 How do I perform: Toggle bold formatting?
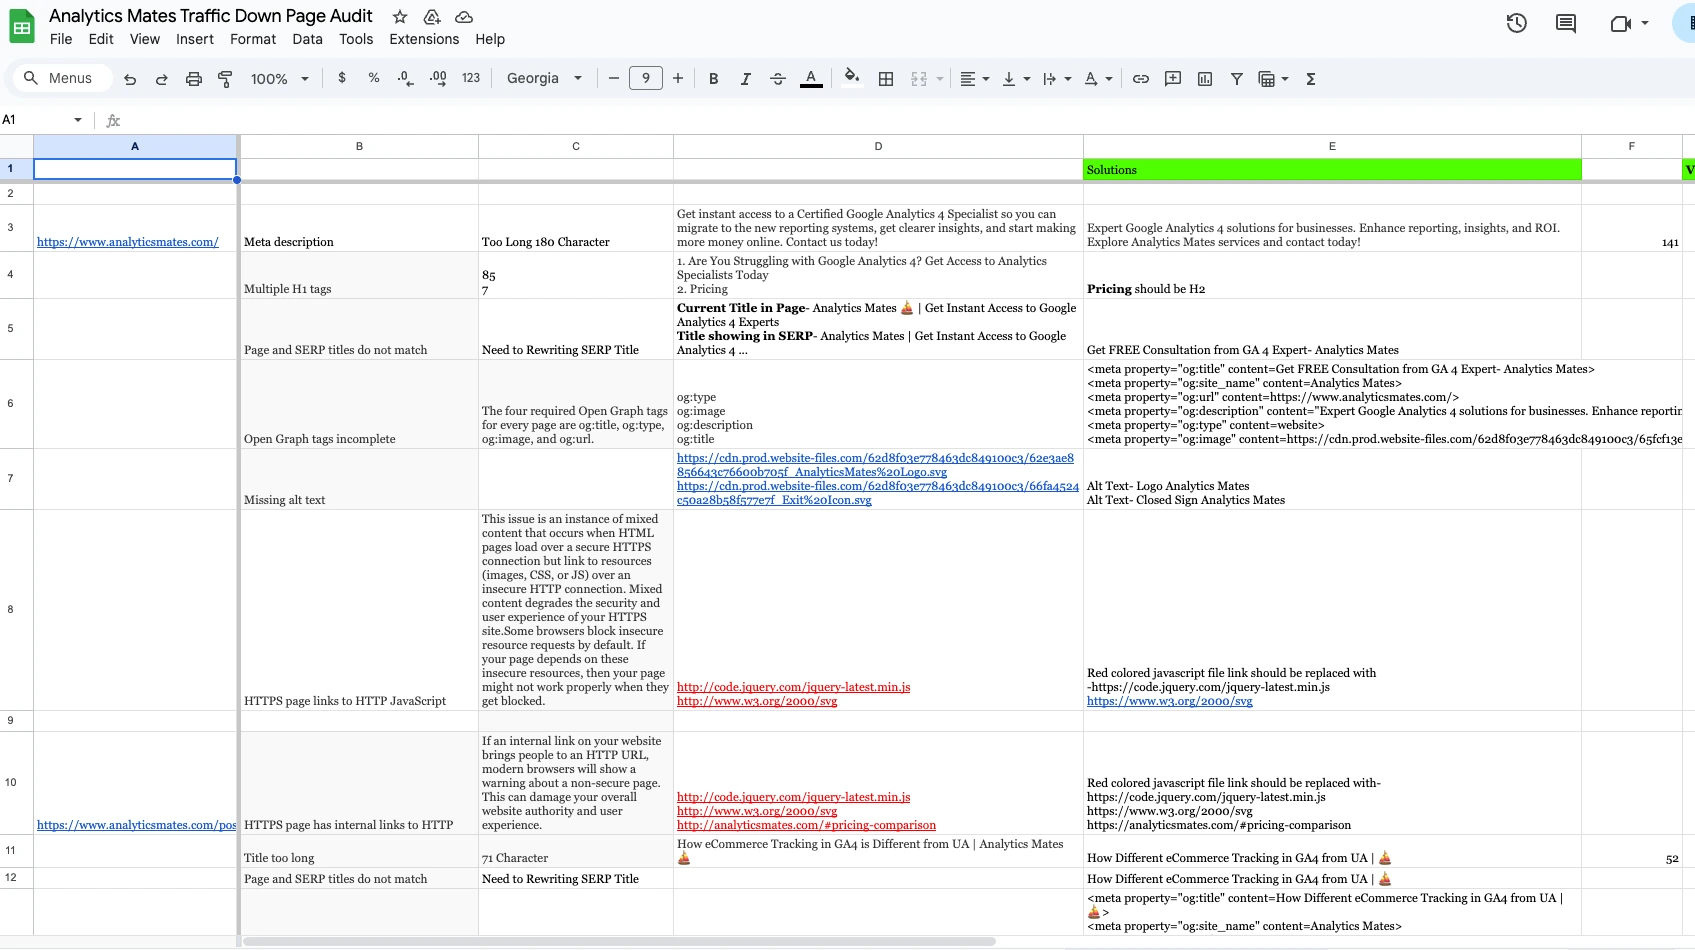713,79
